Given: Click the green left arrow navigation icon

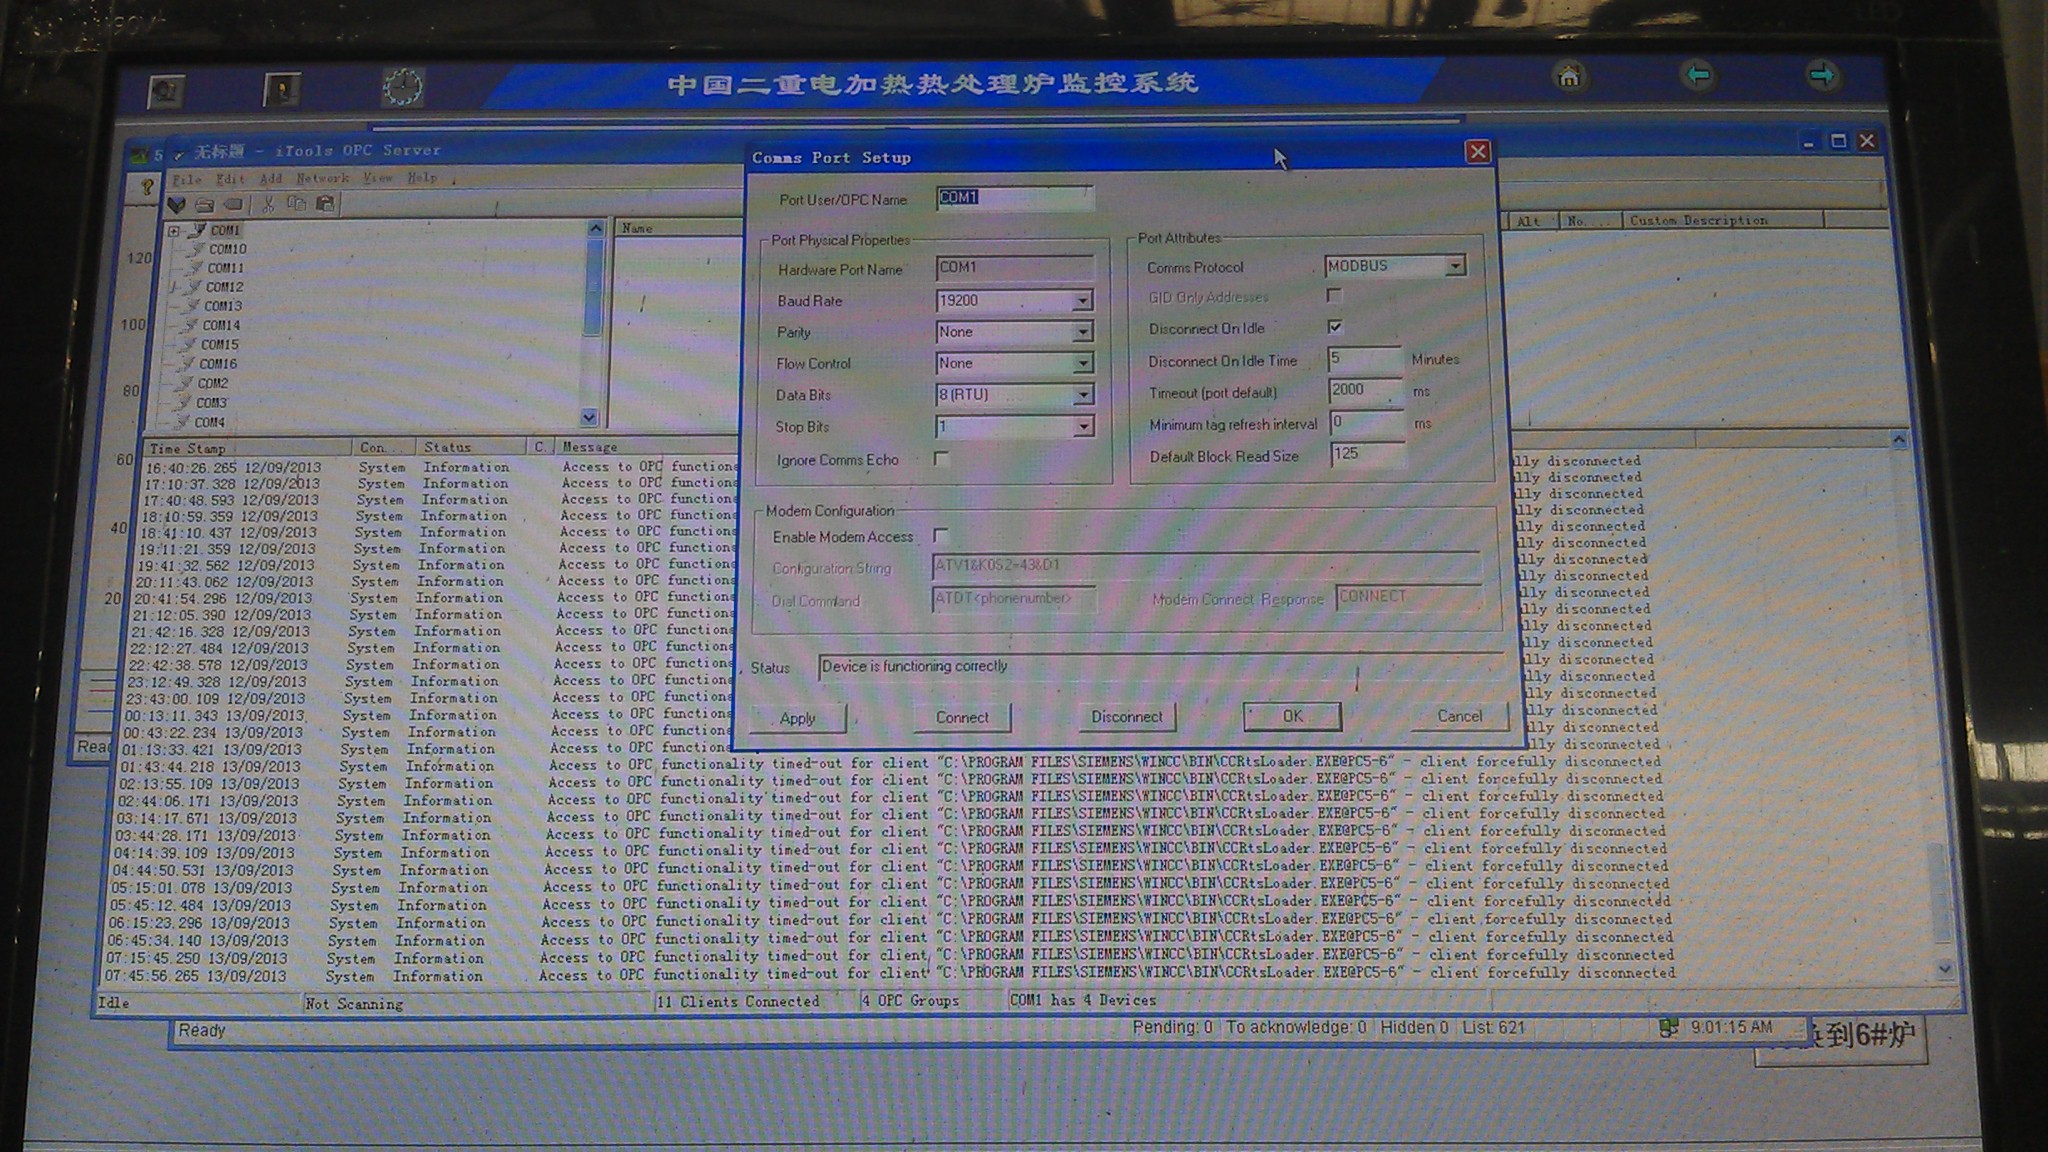Looking at the screenshot, I should (x=1697, y=75).
